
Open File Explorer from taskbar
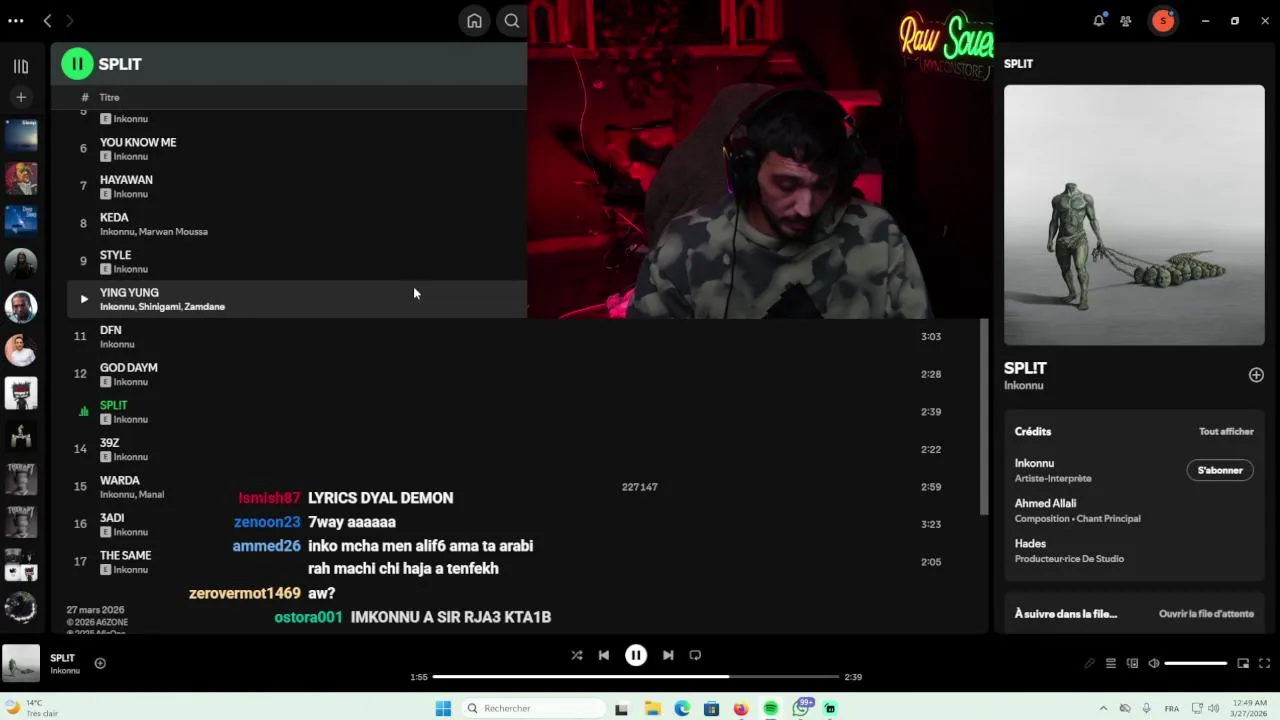[653, 708]
